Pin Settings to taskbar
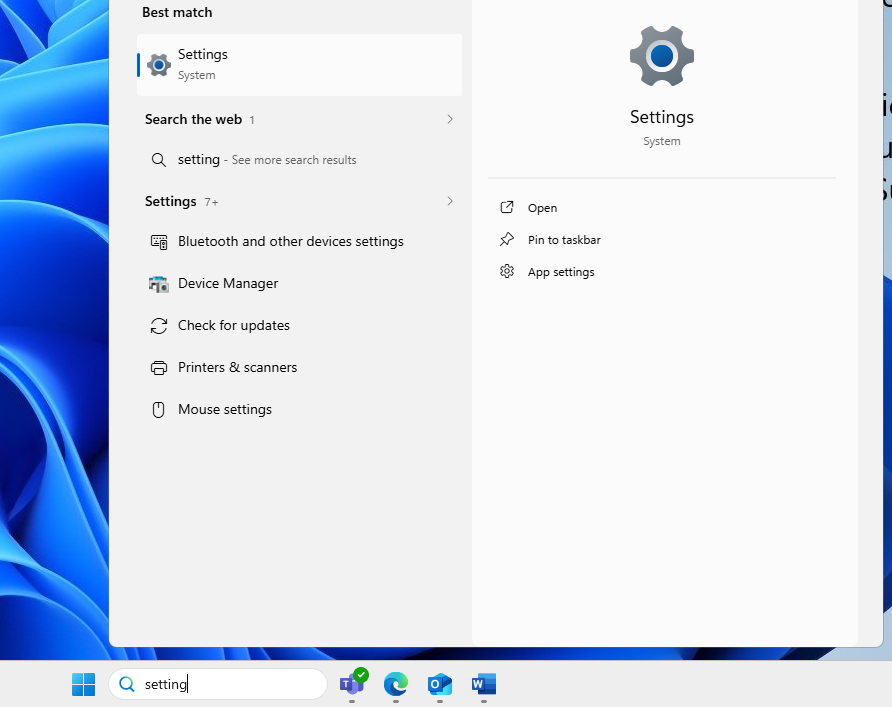Viewport: 892px width, 707px height. (x=564, y=239)
